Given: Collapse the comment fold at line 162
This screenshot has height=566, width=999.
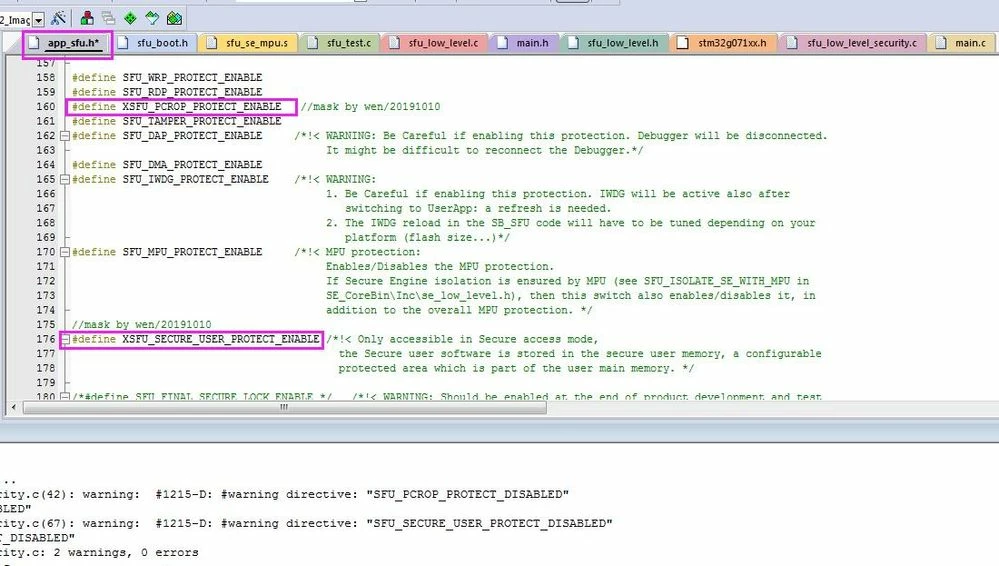Looking at the screenshot, I should coord(64,136).
